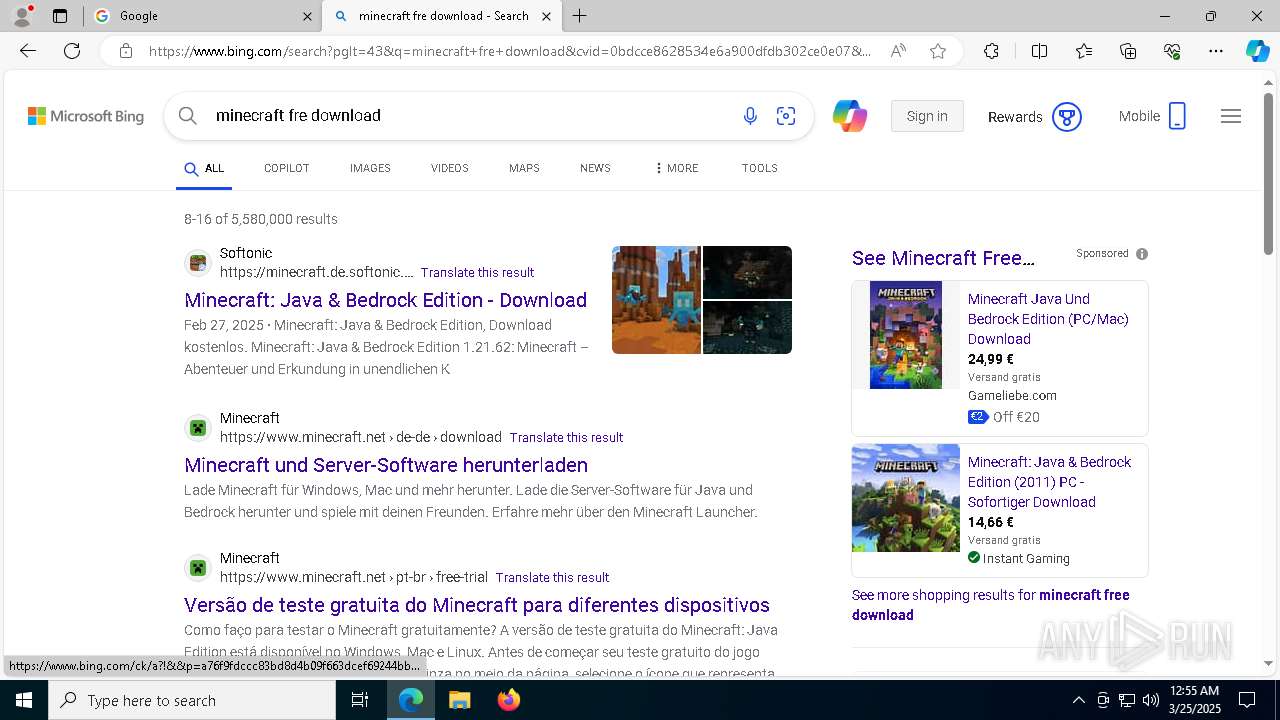Switch to VIDEOS search tab
The width and height of the screenshot is (1280, 720).
tap(450, 168)
